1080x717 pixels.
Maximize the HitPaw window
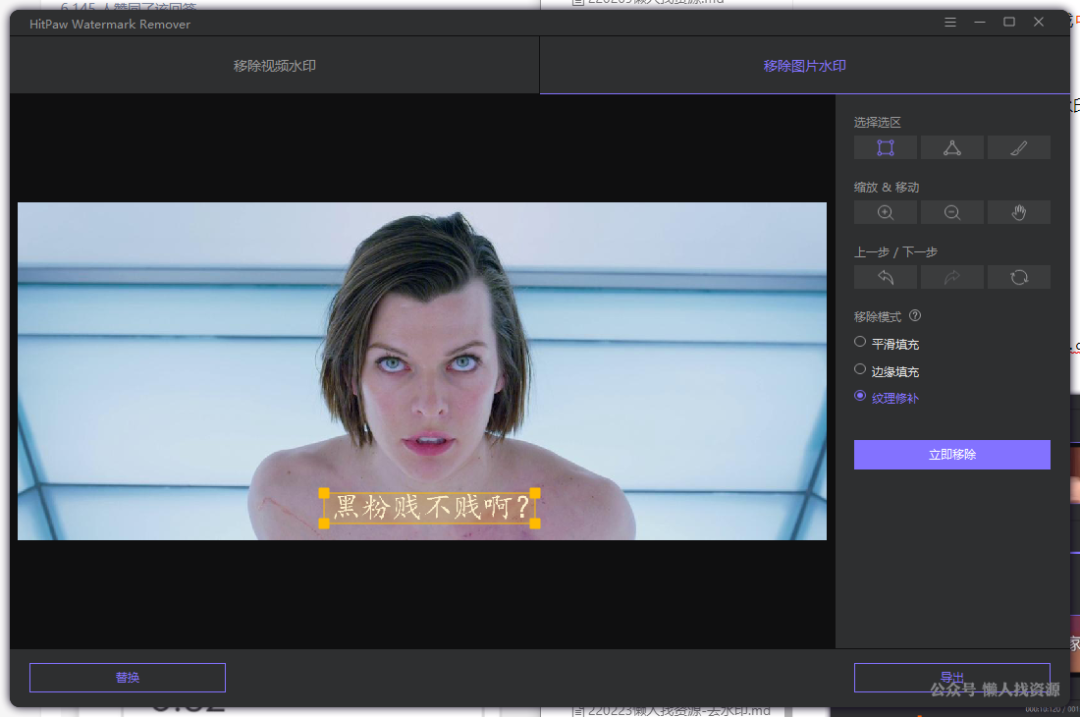pos(1009,22)
